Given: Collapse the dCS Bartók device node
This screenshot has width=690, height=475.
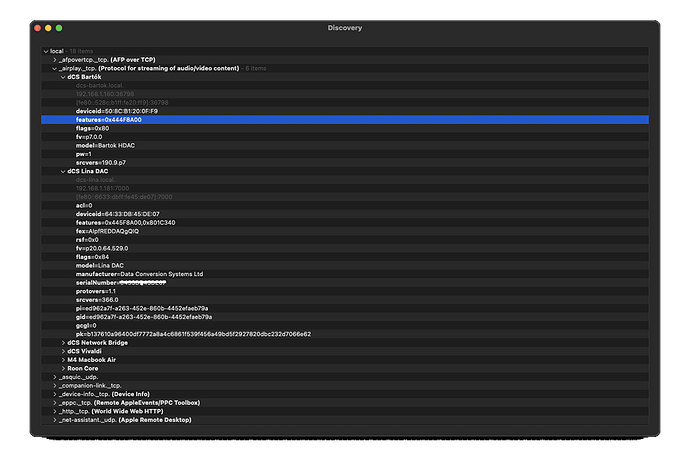Looking at the screenshot, I should click(x=63, y=77).
